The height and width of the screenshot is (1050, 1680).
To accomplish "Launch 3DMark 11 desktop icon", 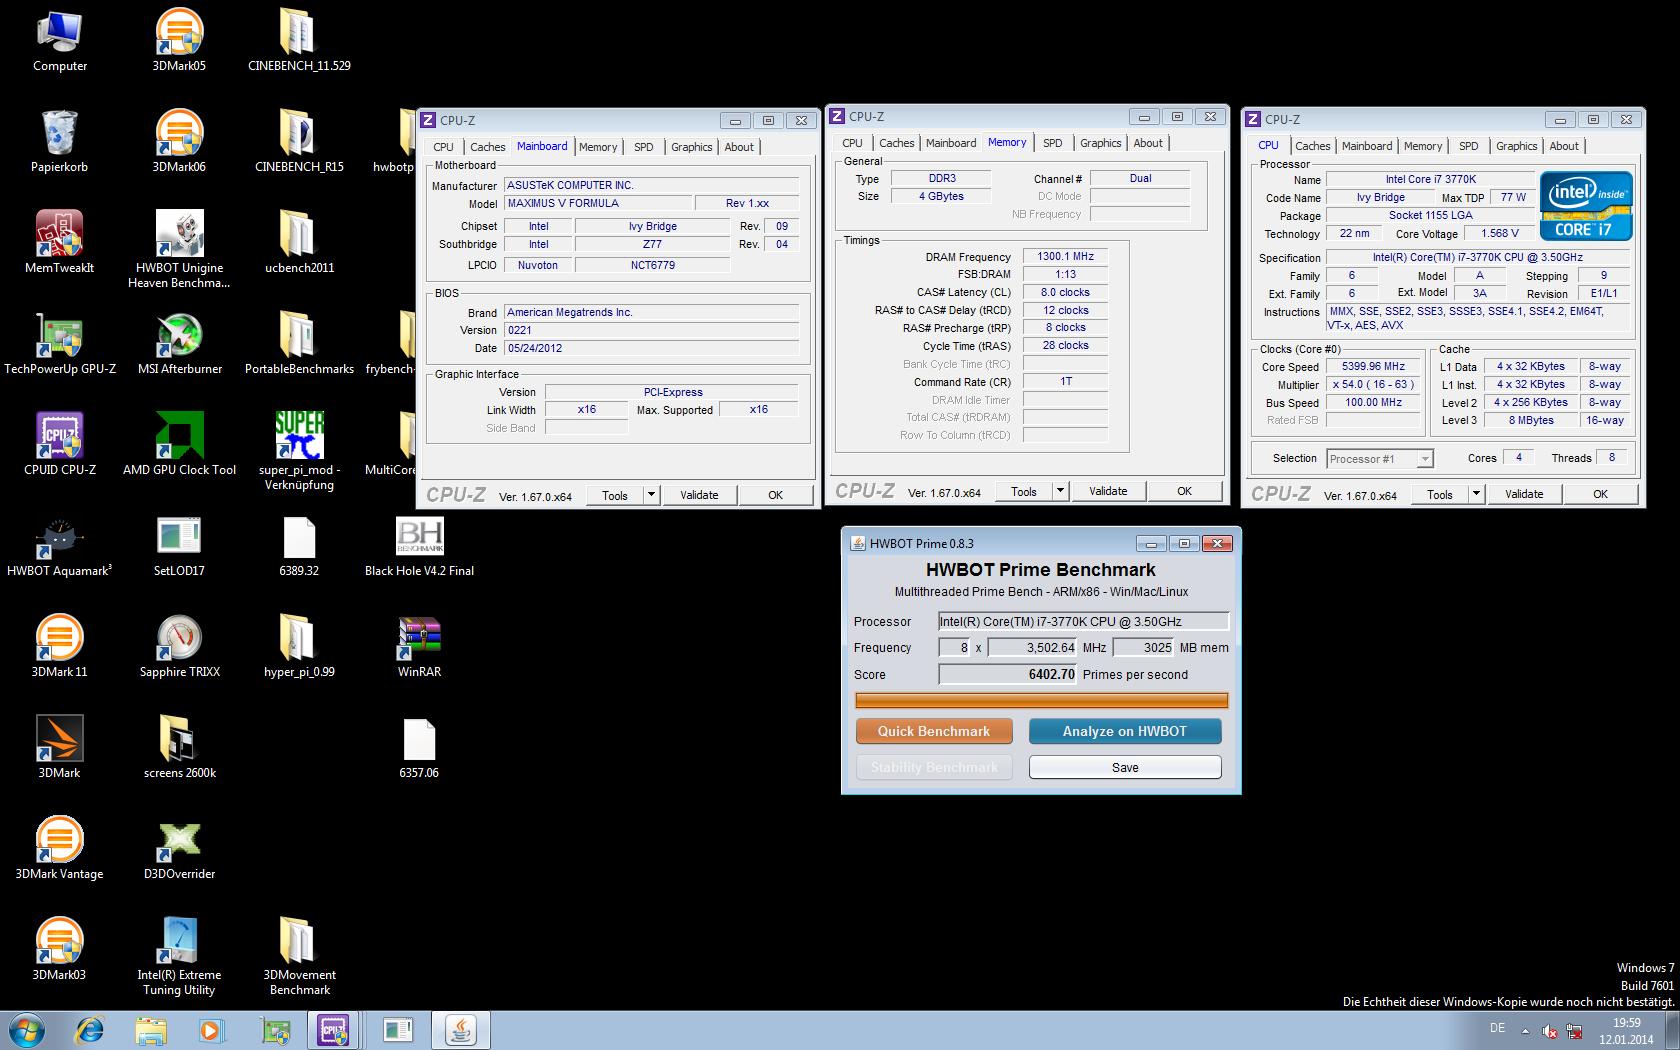I will pyautogui.click(x=60, y=647).
